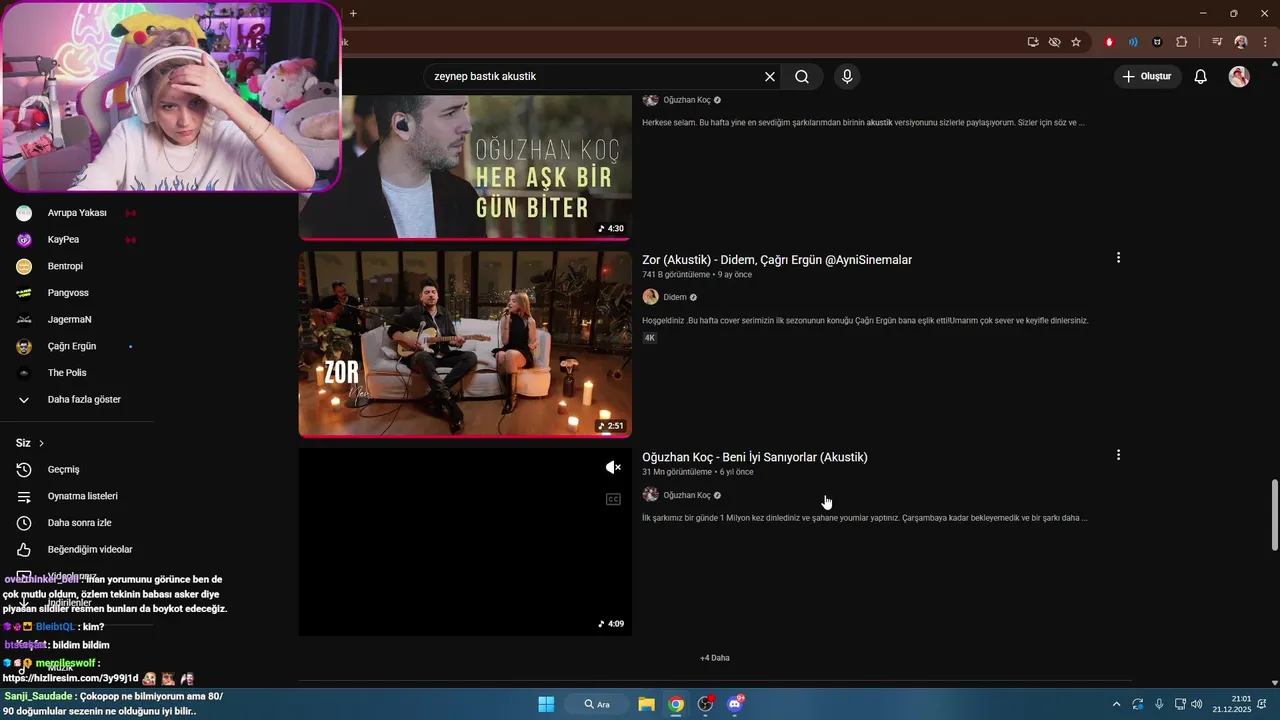This screenshot has width=1280, height=720.
Task: Start voice search with the microphone
Action: [847, 76]
